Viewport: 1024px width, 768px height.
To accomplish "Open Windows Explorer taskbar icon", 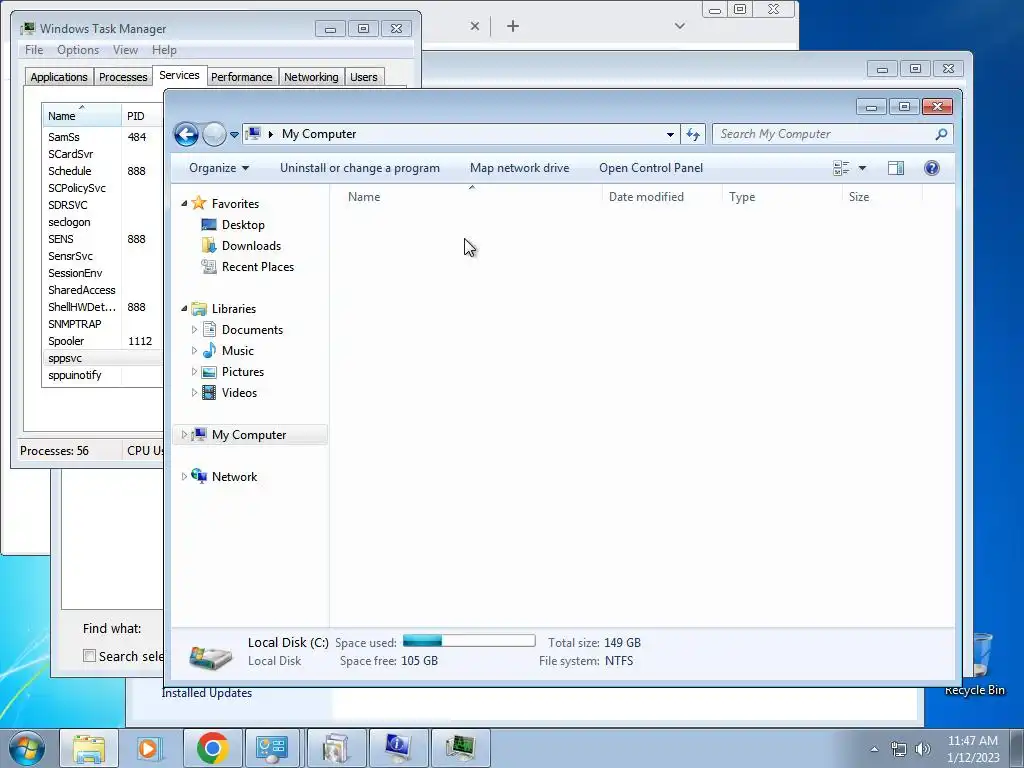I will pos(89,748).
